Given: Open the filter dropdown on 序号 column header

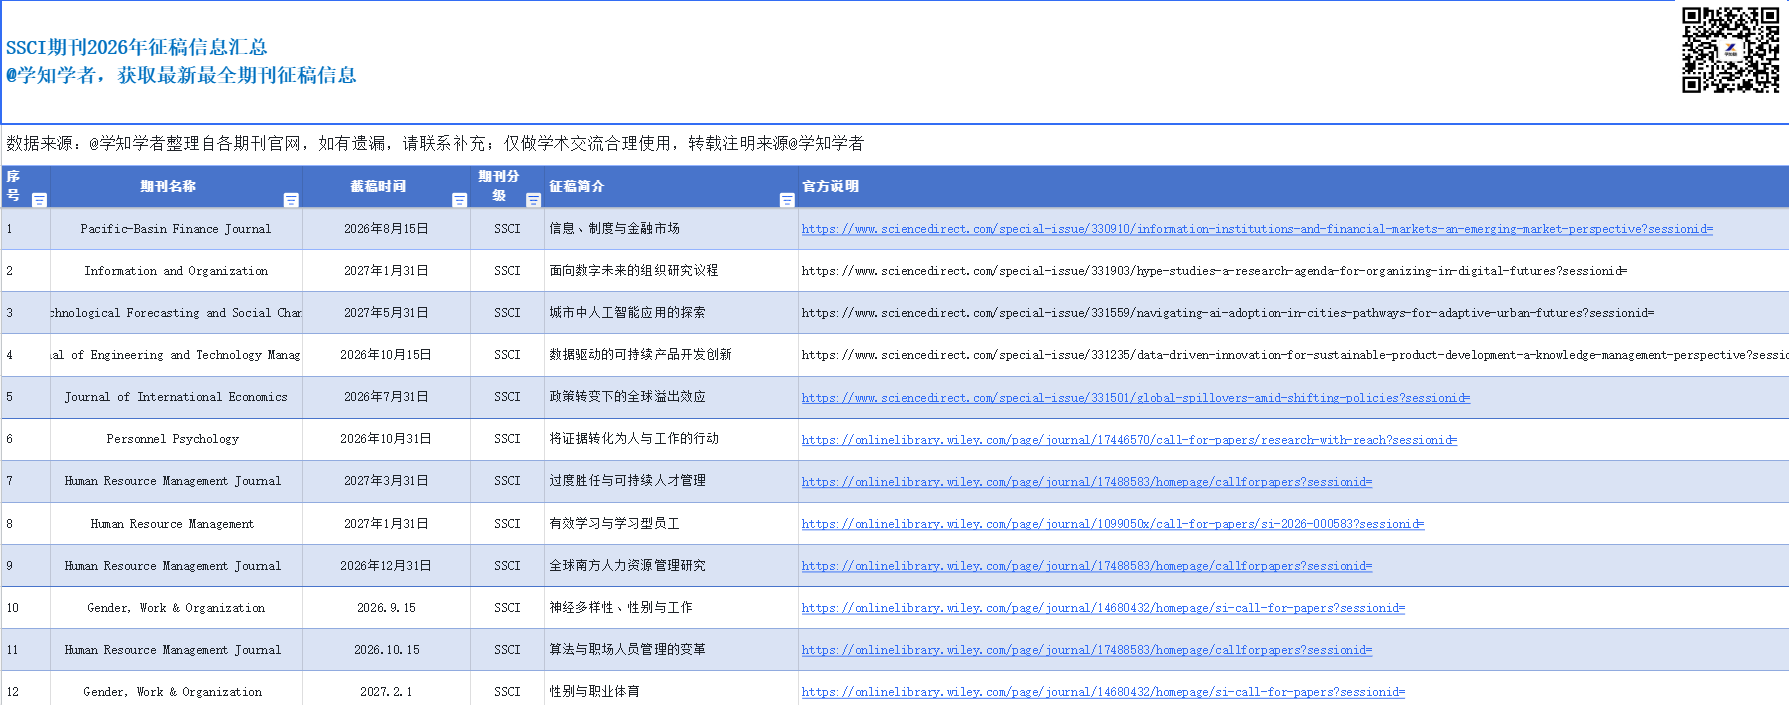Looking at the screenshot, I should tap(40, 200).
